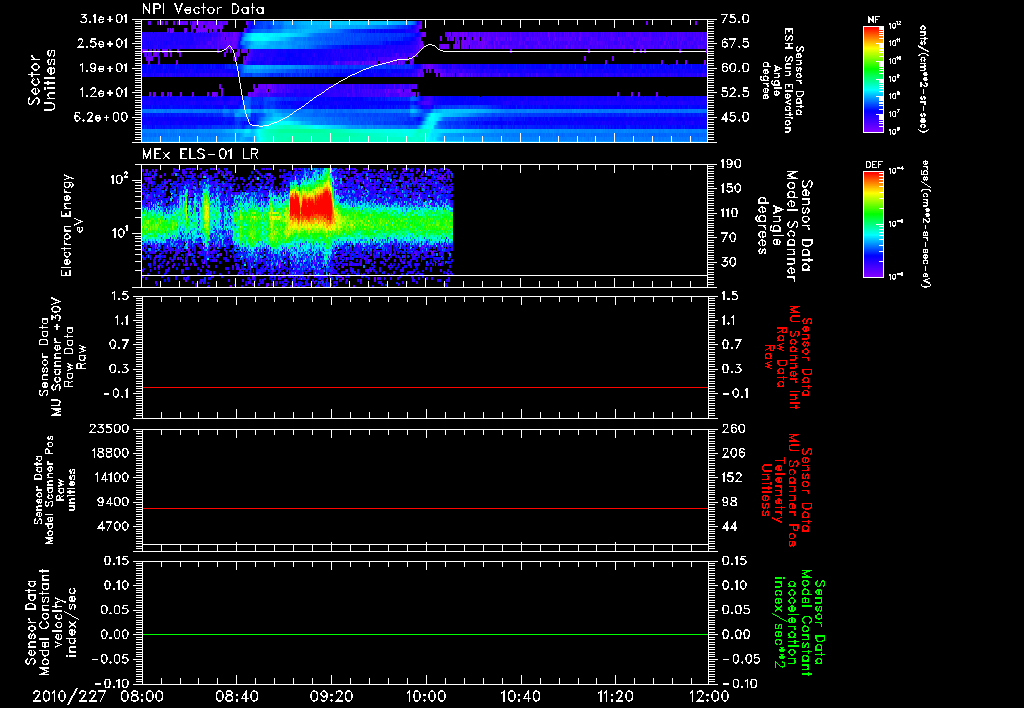1024x708 pixels.
Task: Click the "52.5" sun elevation tick
Action: coord(735,93)
